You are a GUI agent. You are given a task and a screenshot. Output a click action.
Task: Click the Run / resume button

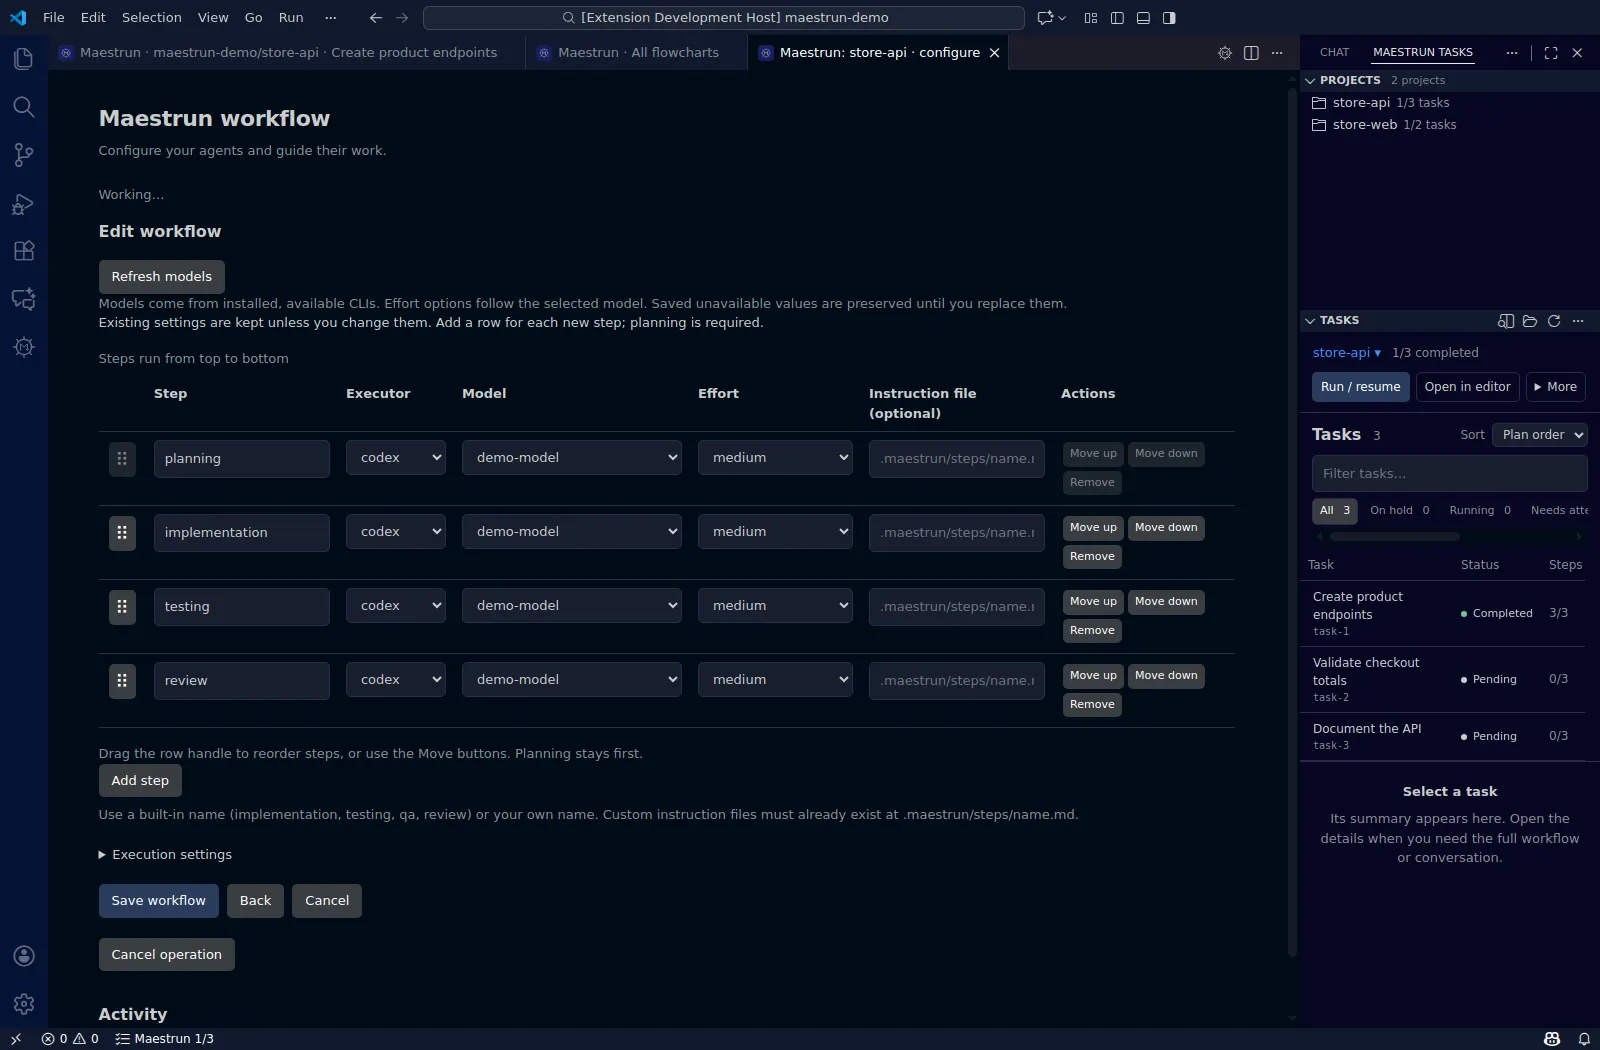pos(1361,387)
